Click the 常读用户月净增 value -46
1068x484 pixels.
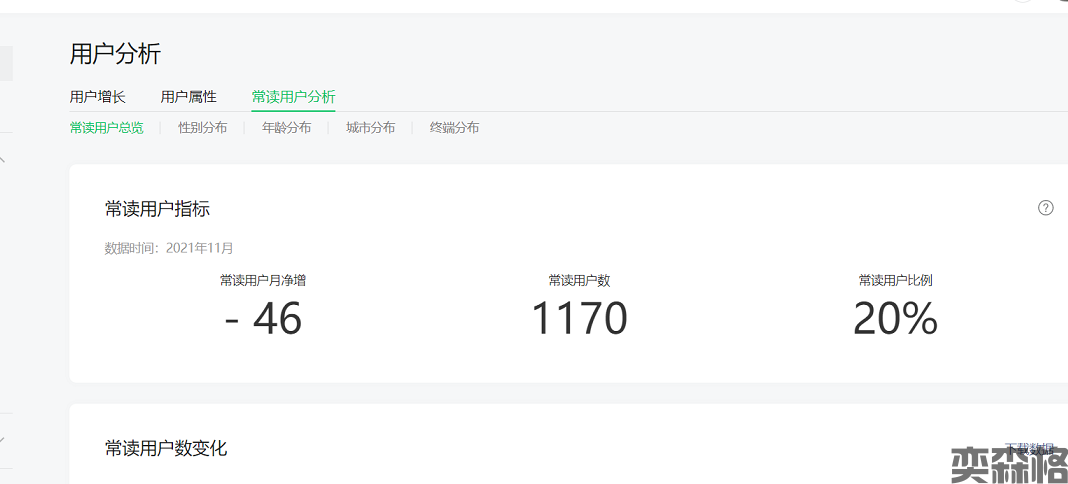click(263, 319)
